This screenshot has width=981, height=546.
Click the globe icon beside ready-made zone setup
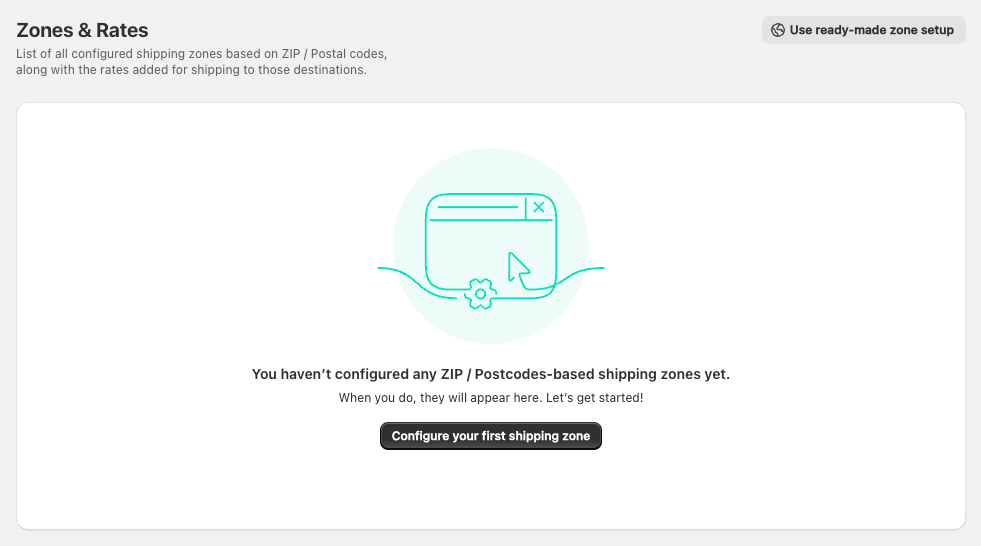(x=777, y=30)
